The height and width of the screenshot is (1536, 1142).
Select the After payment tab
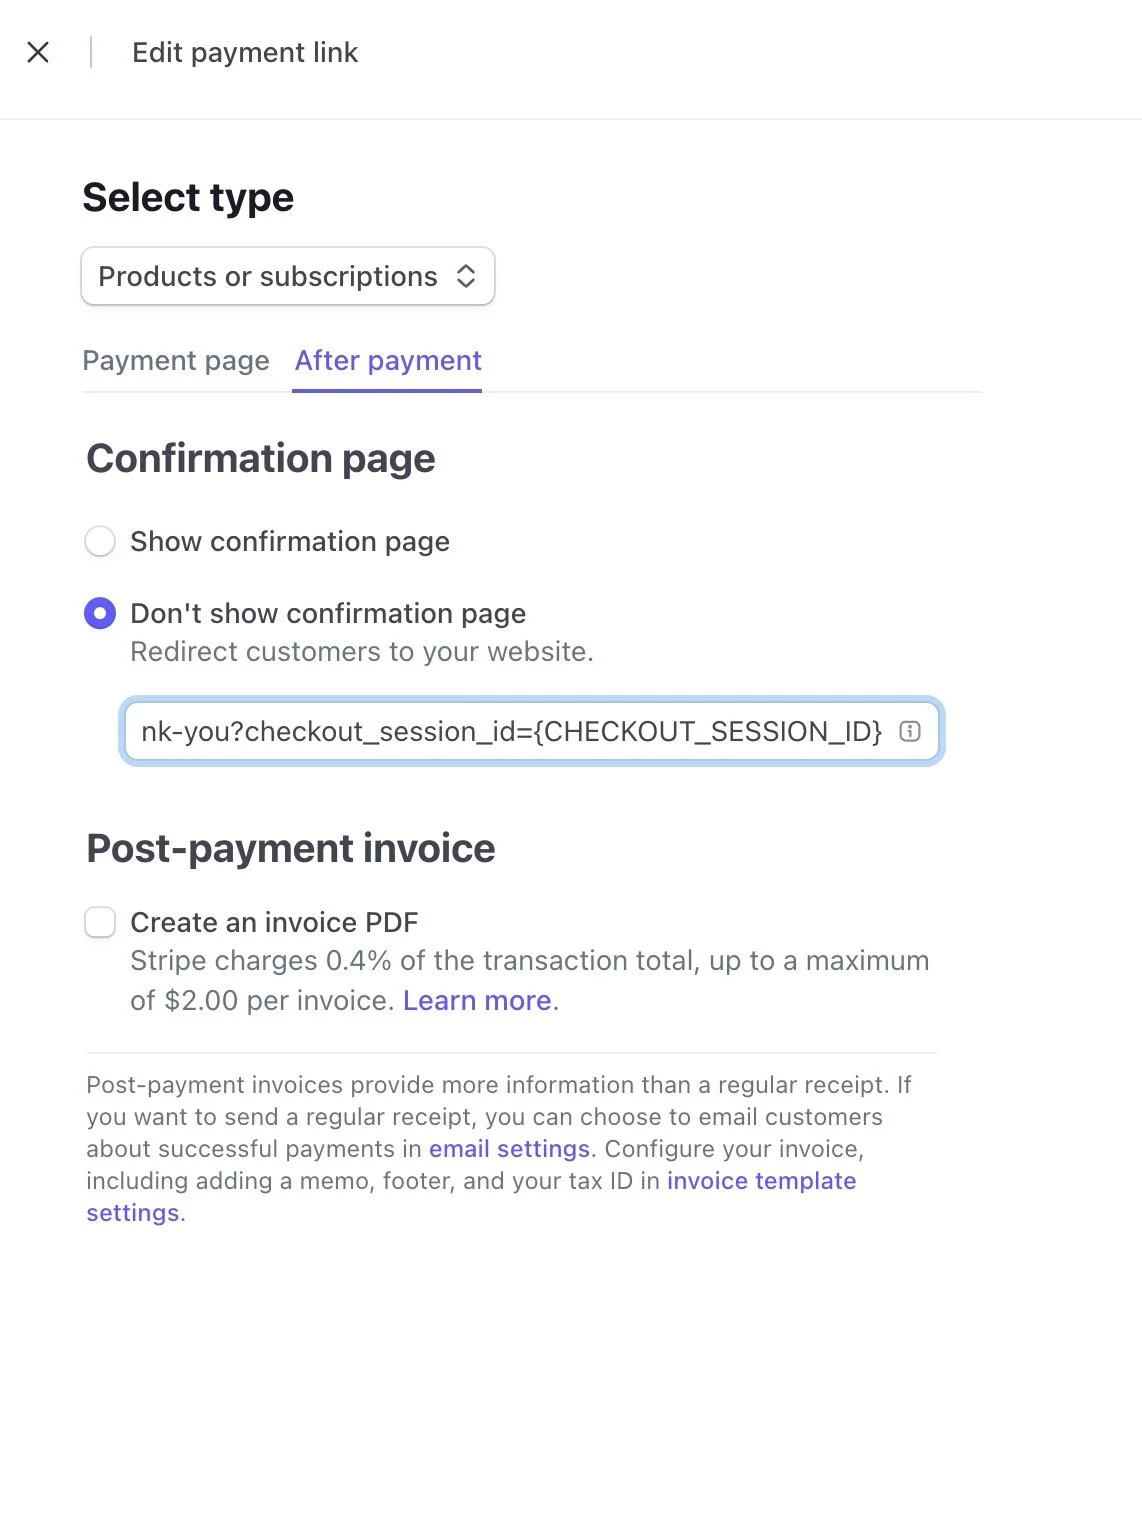click(386, 361)
